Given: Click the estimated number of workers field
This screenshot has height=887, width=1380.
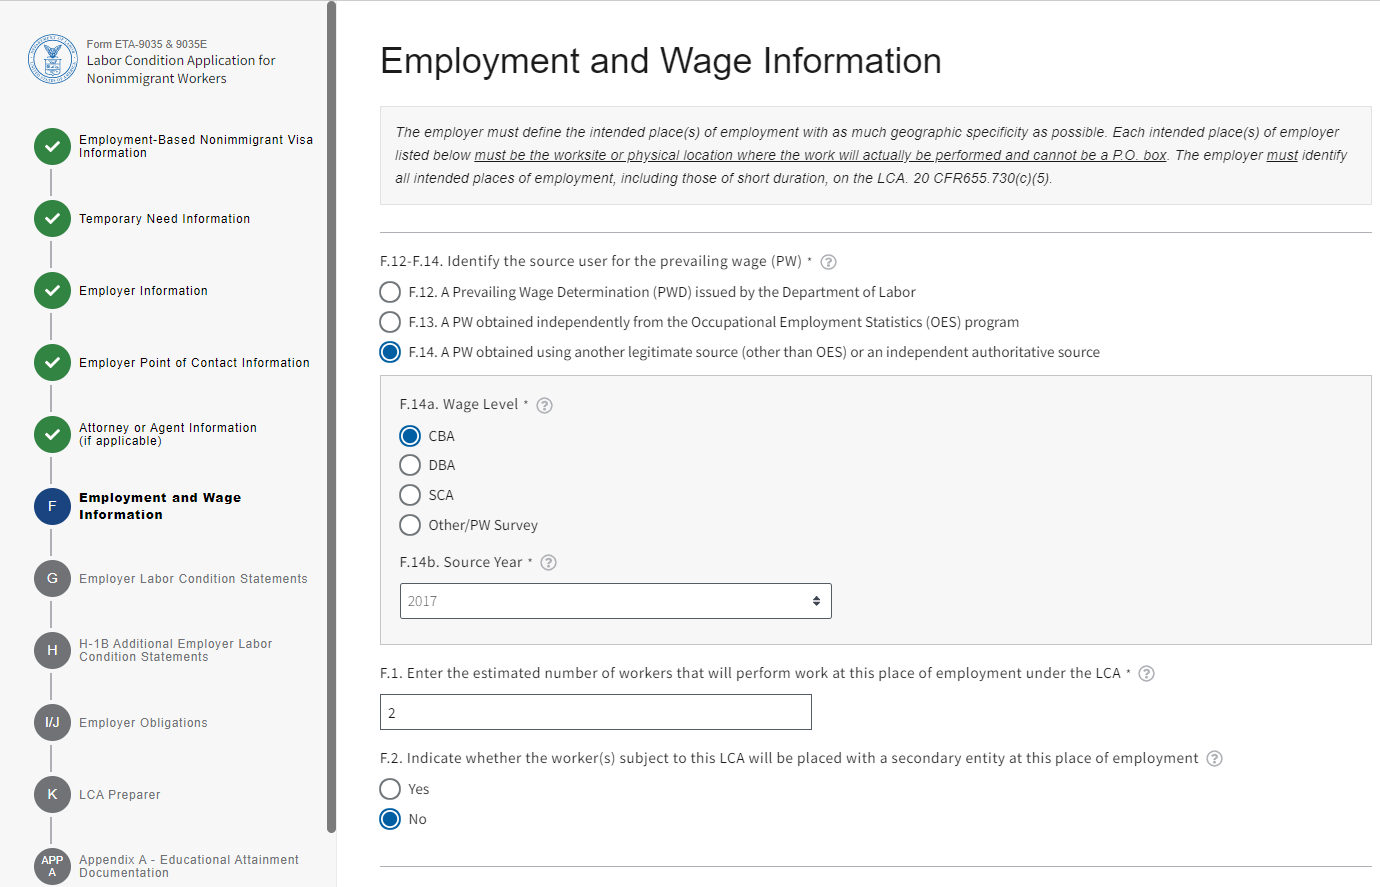Looking at the screenshot, I should click(595, 713).
